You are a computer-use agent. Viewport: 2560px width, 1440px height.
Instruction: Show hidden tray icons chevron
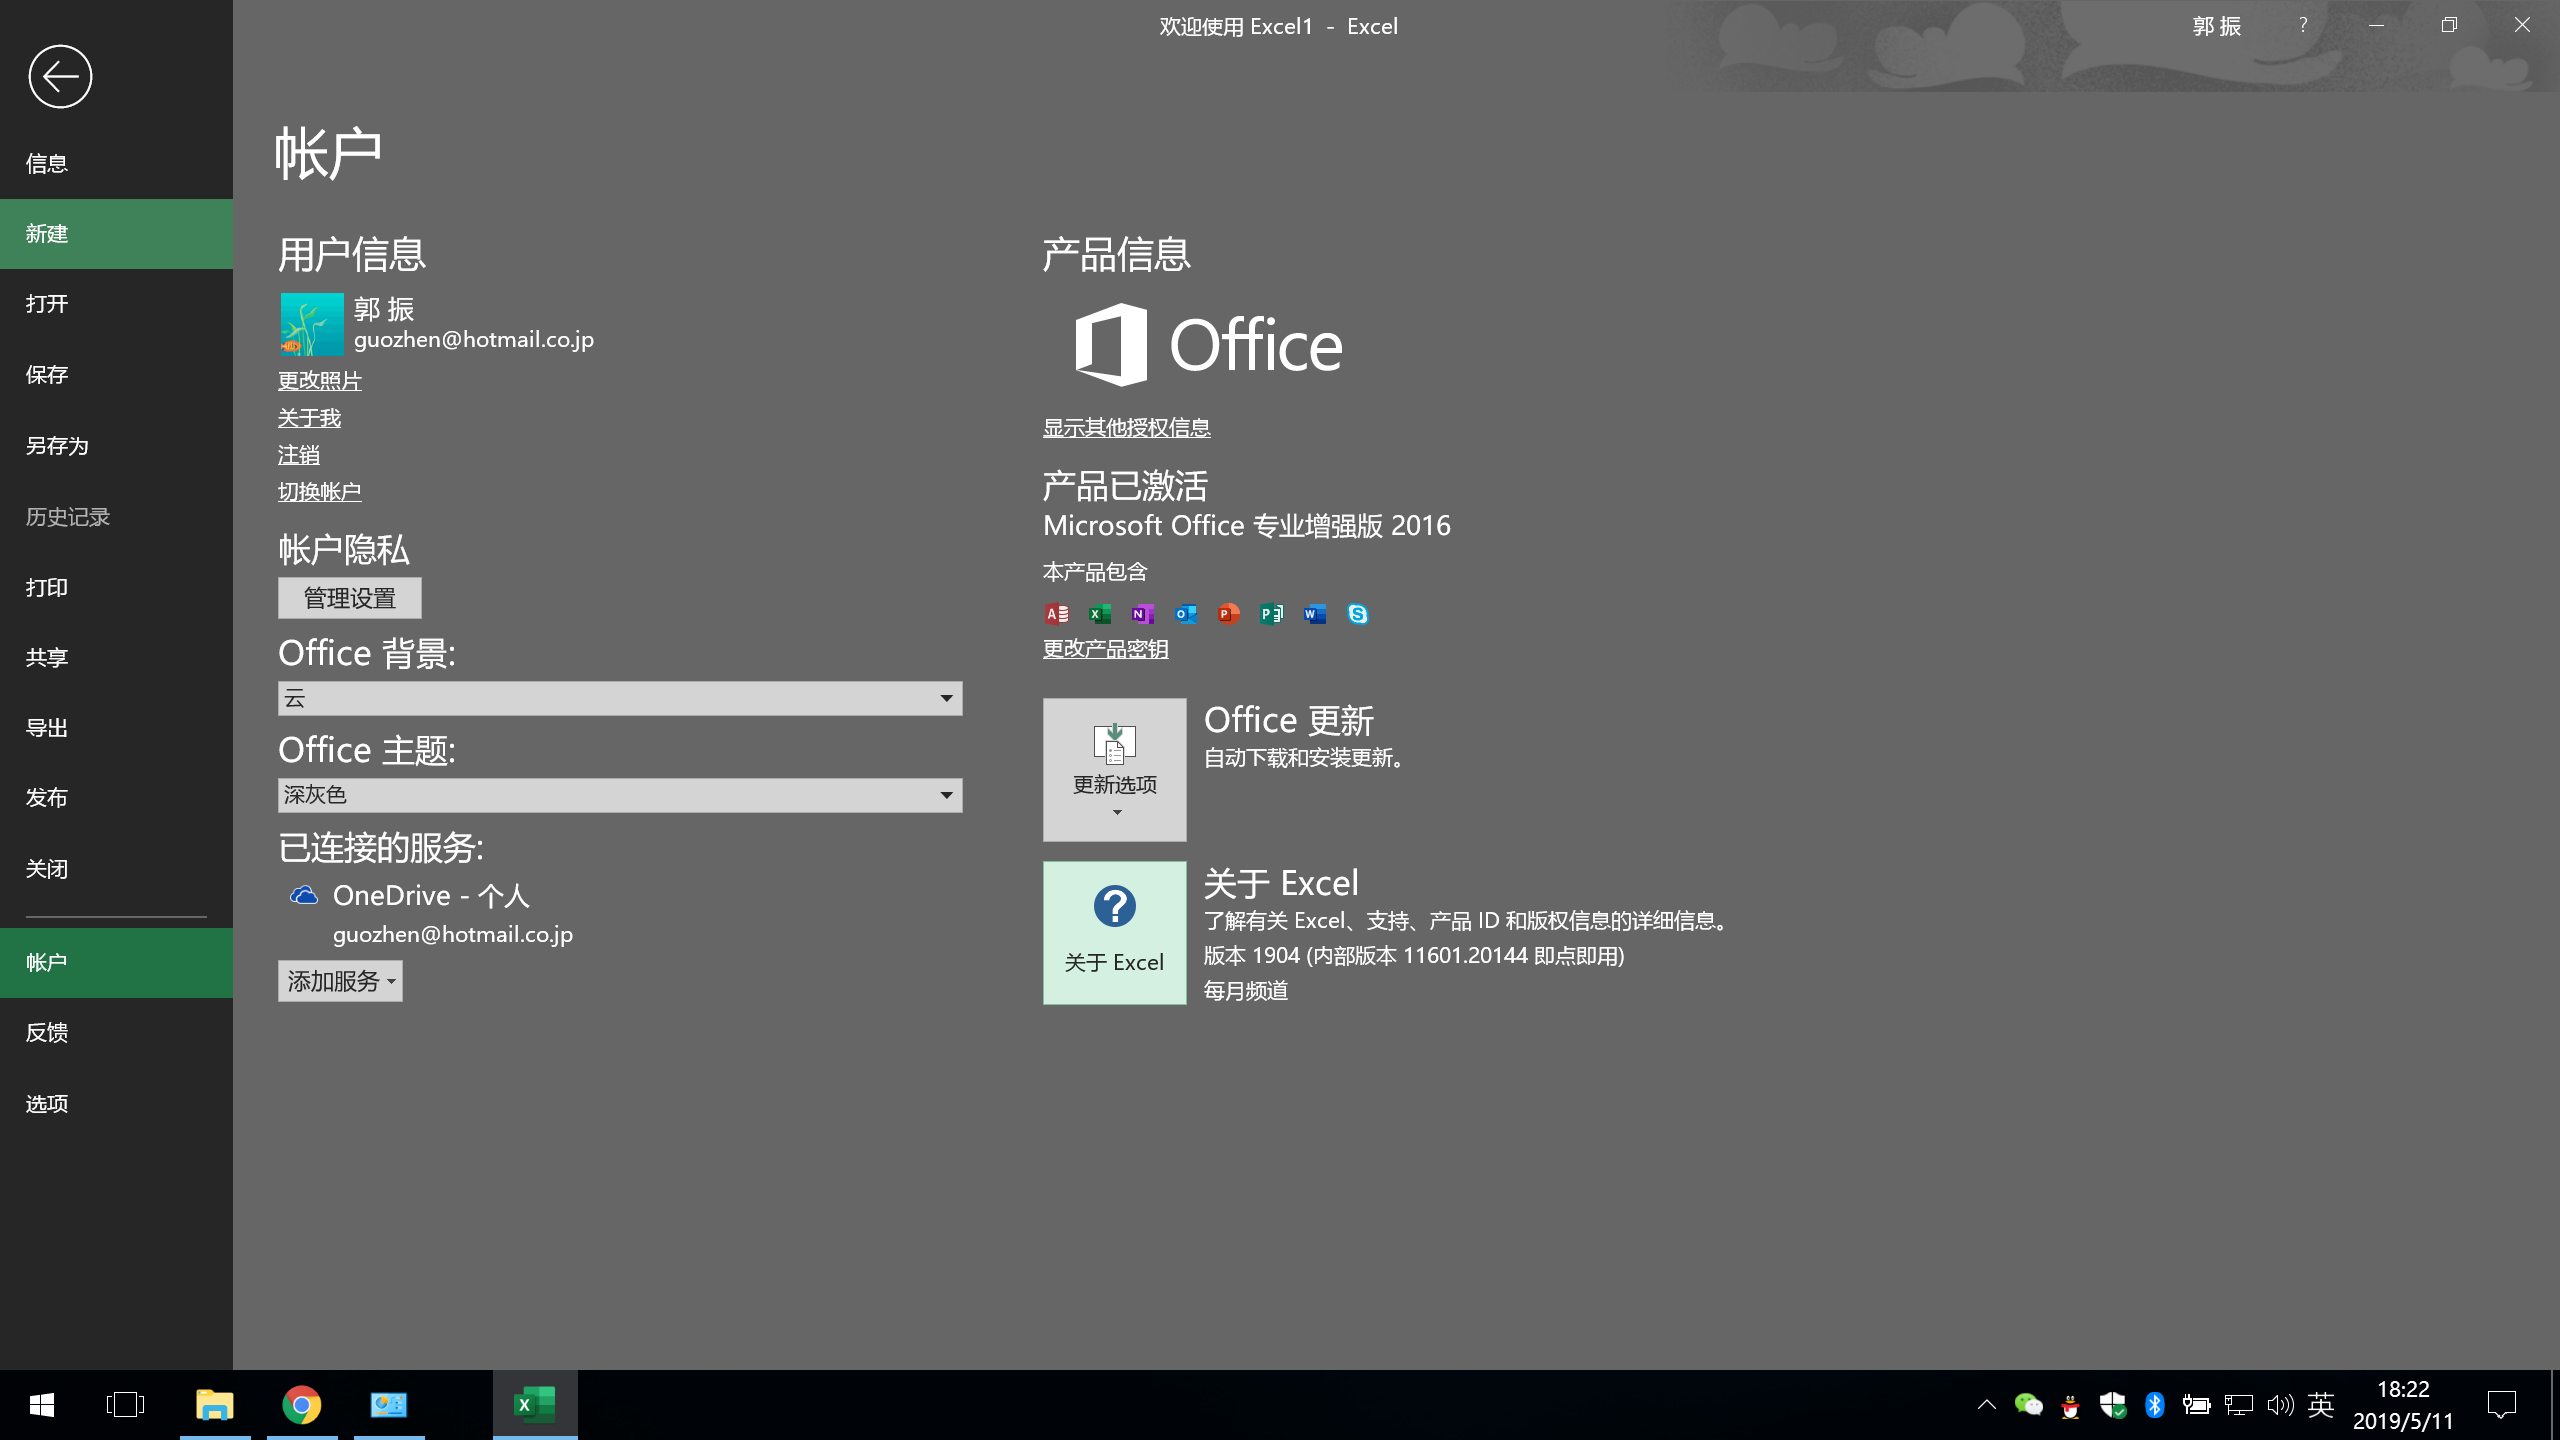pos(1987,1405)
